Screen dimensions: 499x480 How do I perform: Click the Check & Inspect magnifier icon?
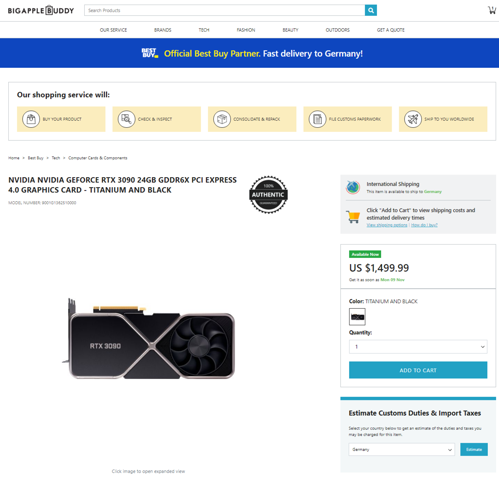coord(126,119)
